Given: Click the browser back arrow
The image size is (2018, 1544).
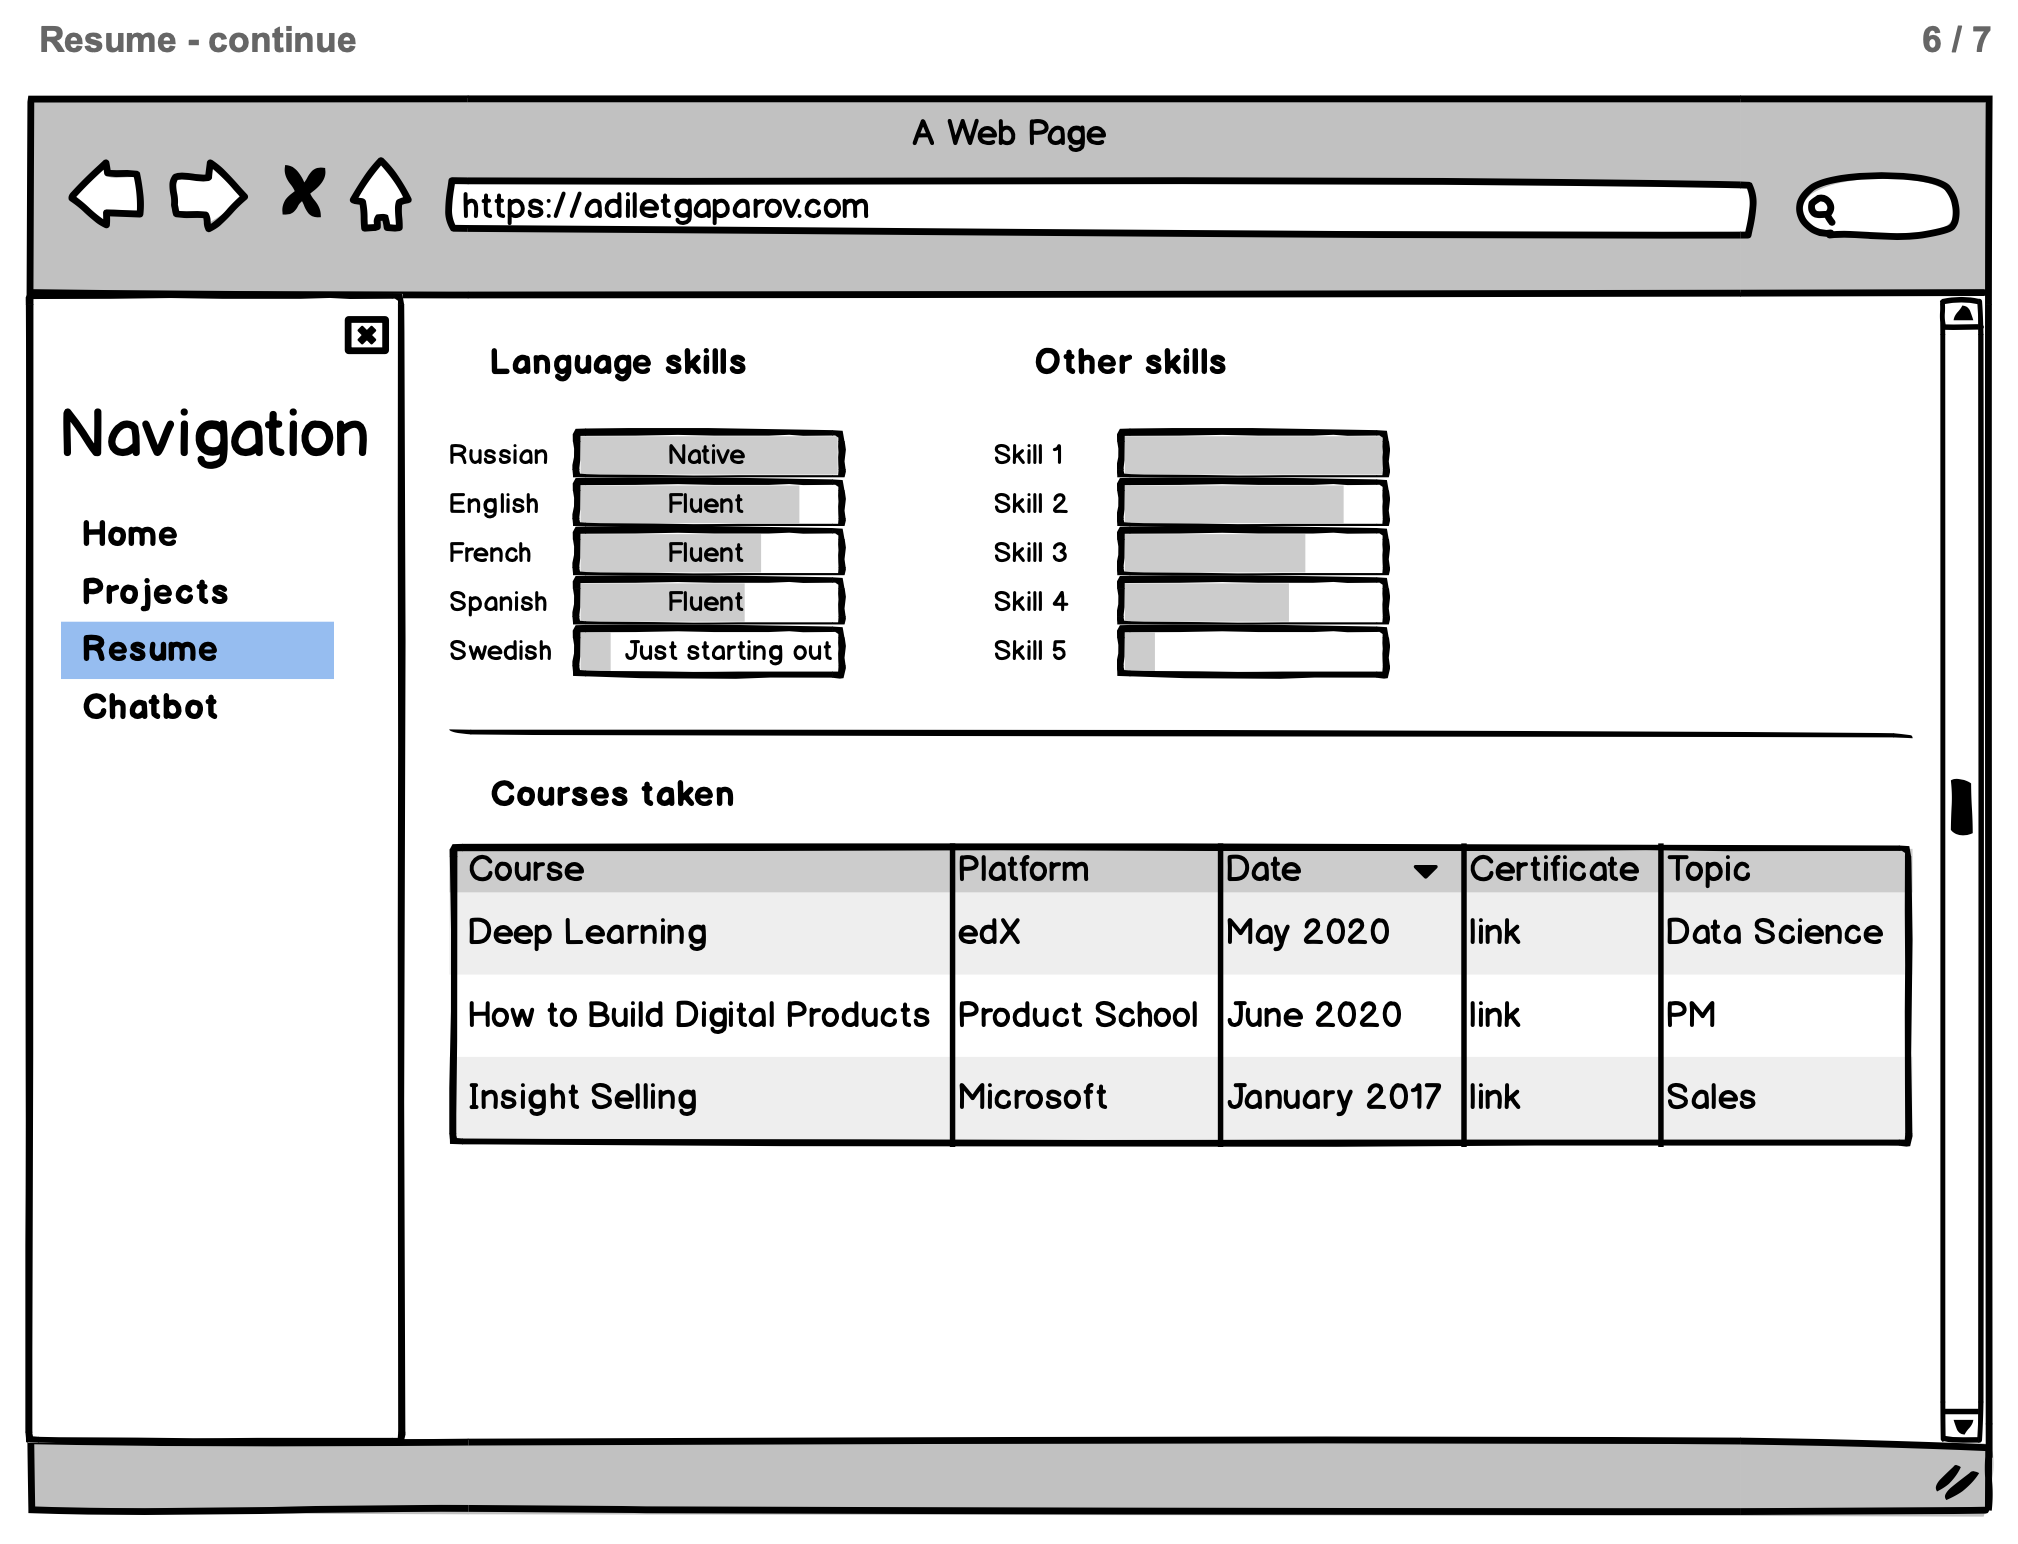Looking at the screenshot, I should click(x=107, y=194).
